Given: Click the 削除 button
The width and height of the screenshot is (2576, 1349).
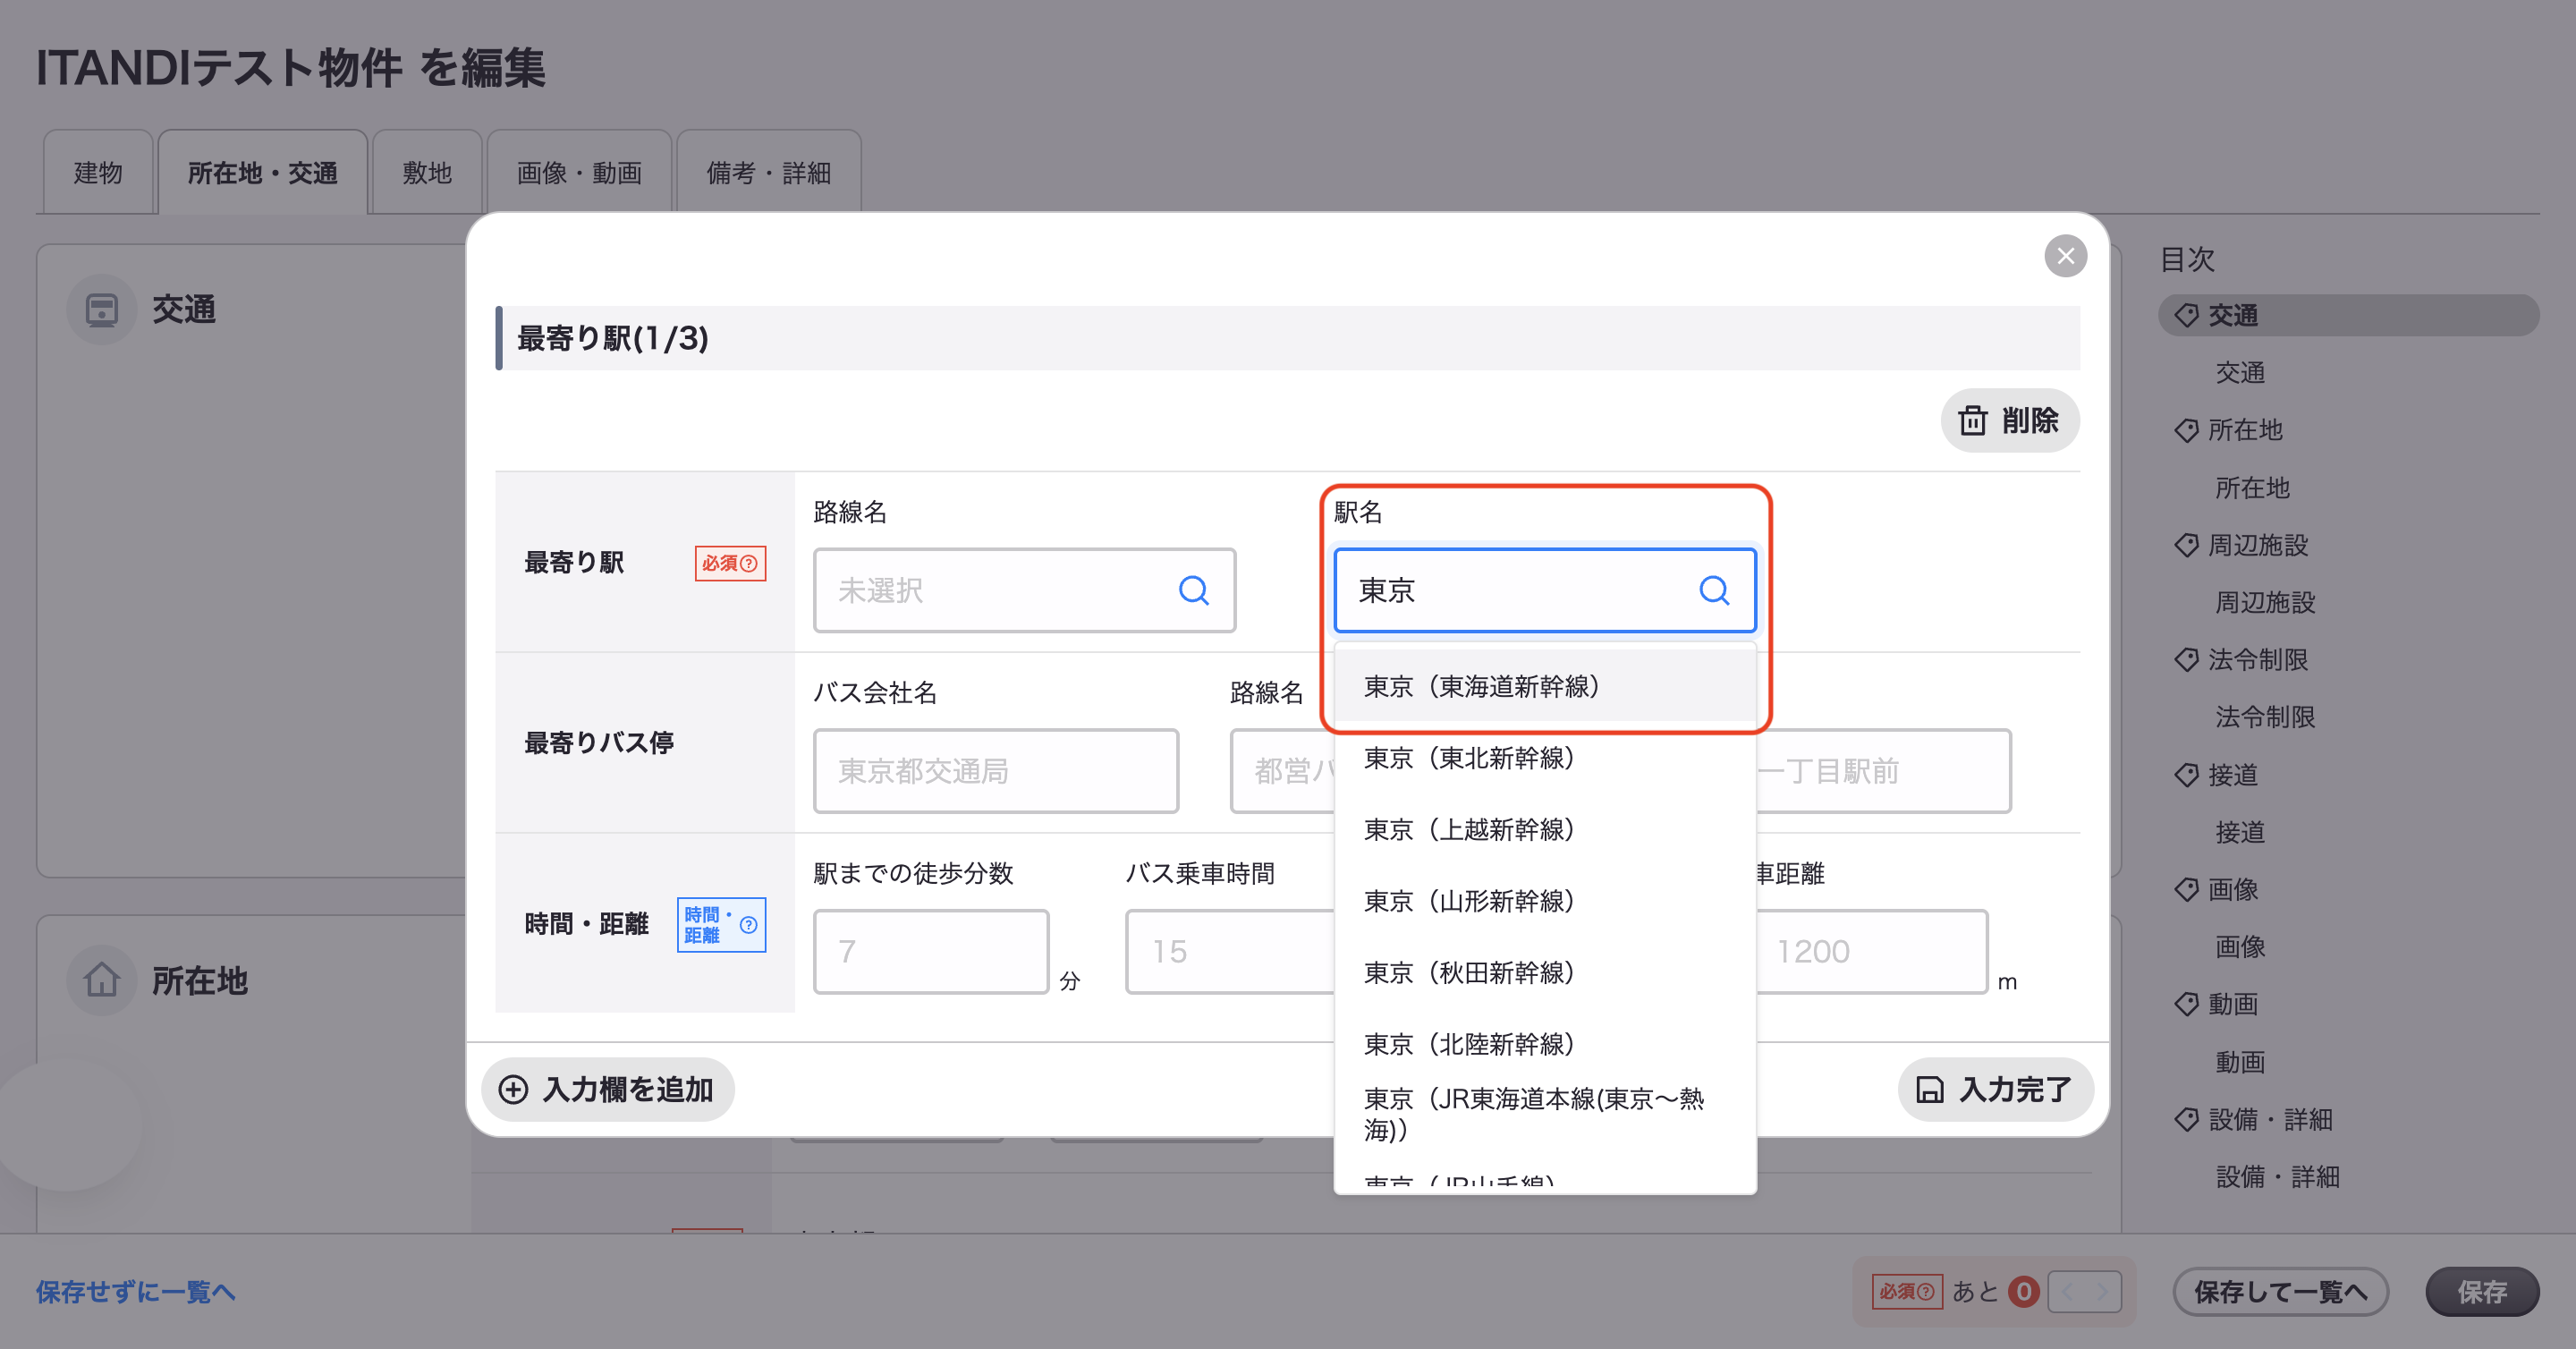Looking at the screenshot, I should pyautogui.click(x=2010, y=420).
